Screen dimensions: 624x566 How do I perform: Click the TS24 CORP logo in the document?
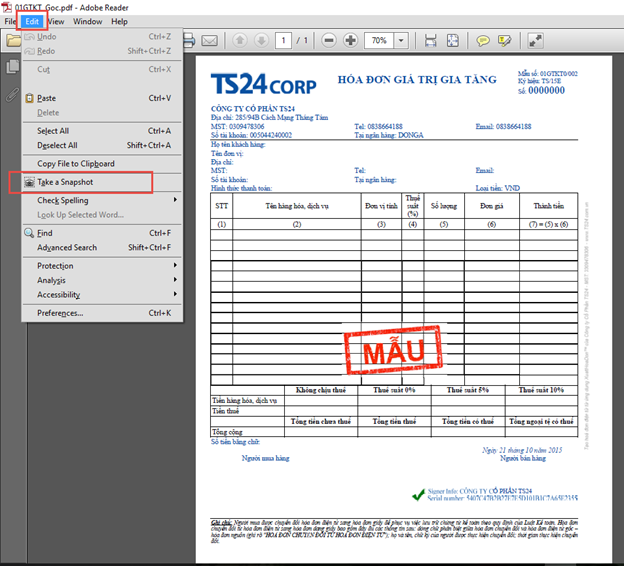[263, 84]
